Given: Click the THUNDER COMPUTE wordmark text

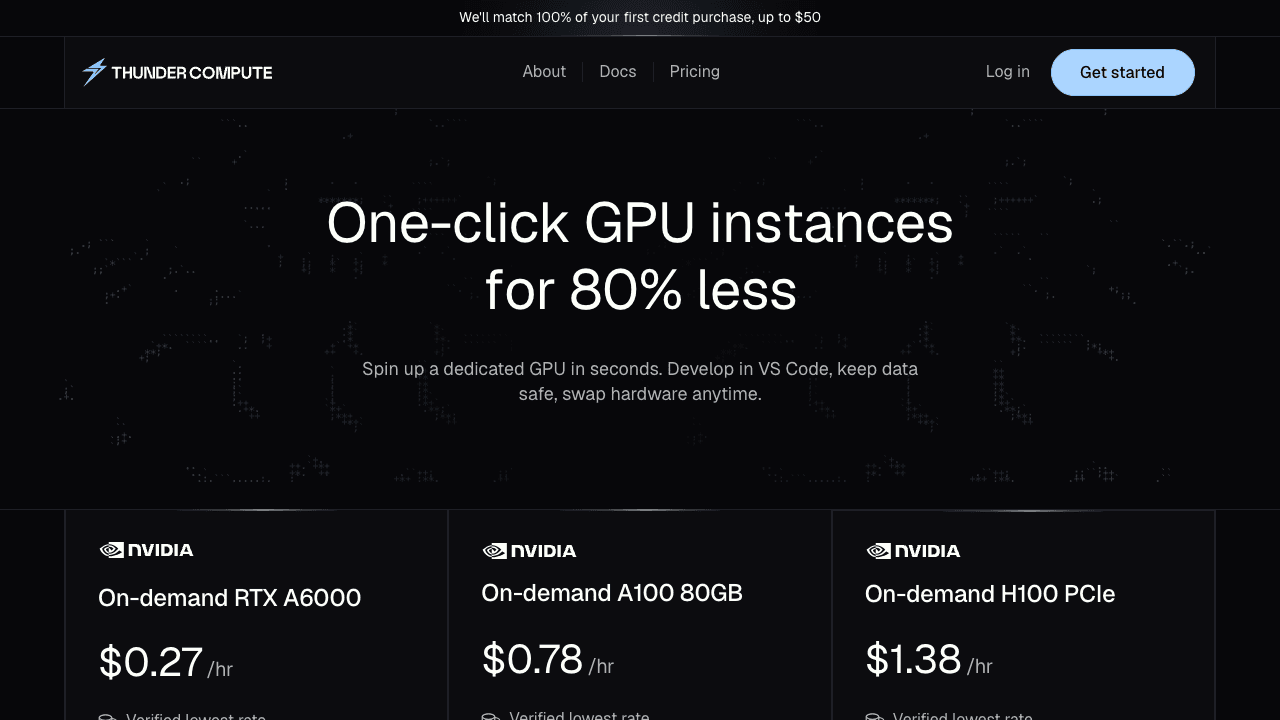Looking at the screenshot, I should pos(192,72).
